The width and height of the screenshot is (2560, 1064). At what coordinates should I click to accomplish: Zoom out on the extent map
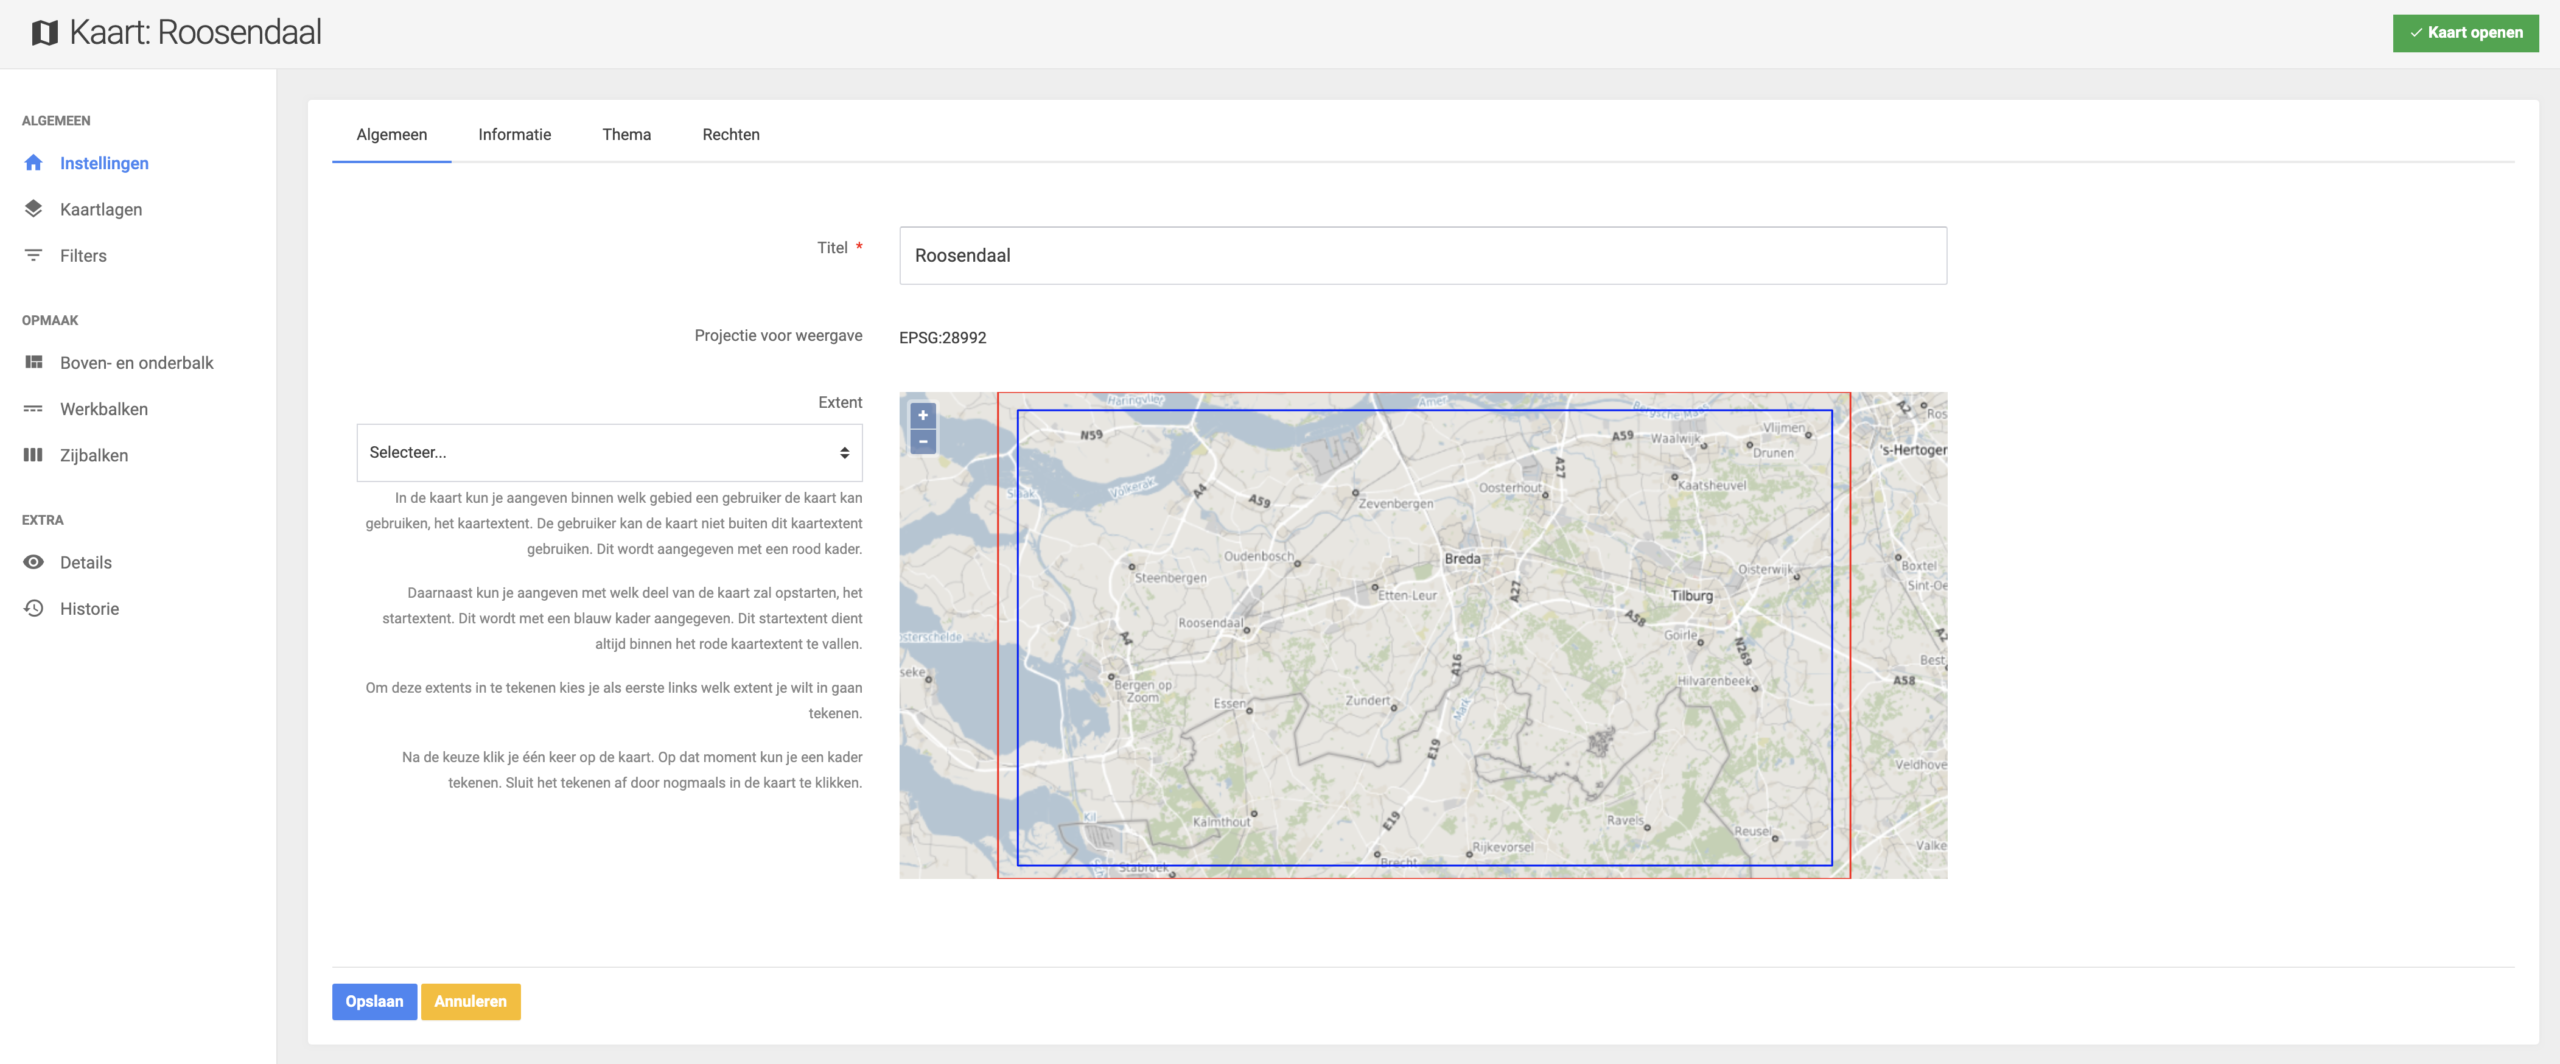pyautogui.click(x=923, y=441)
